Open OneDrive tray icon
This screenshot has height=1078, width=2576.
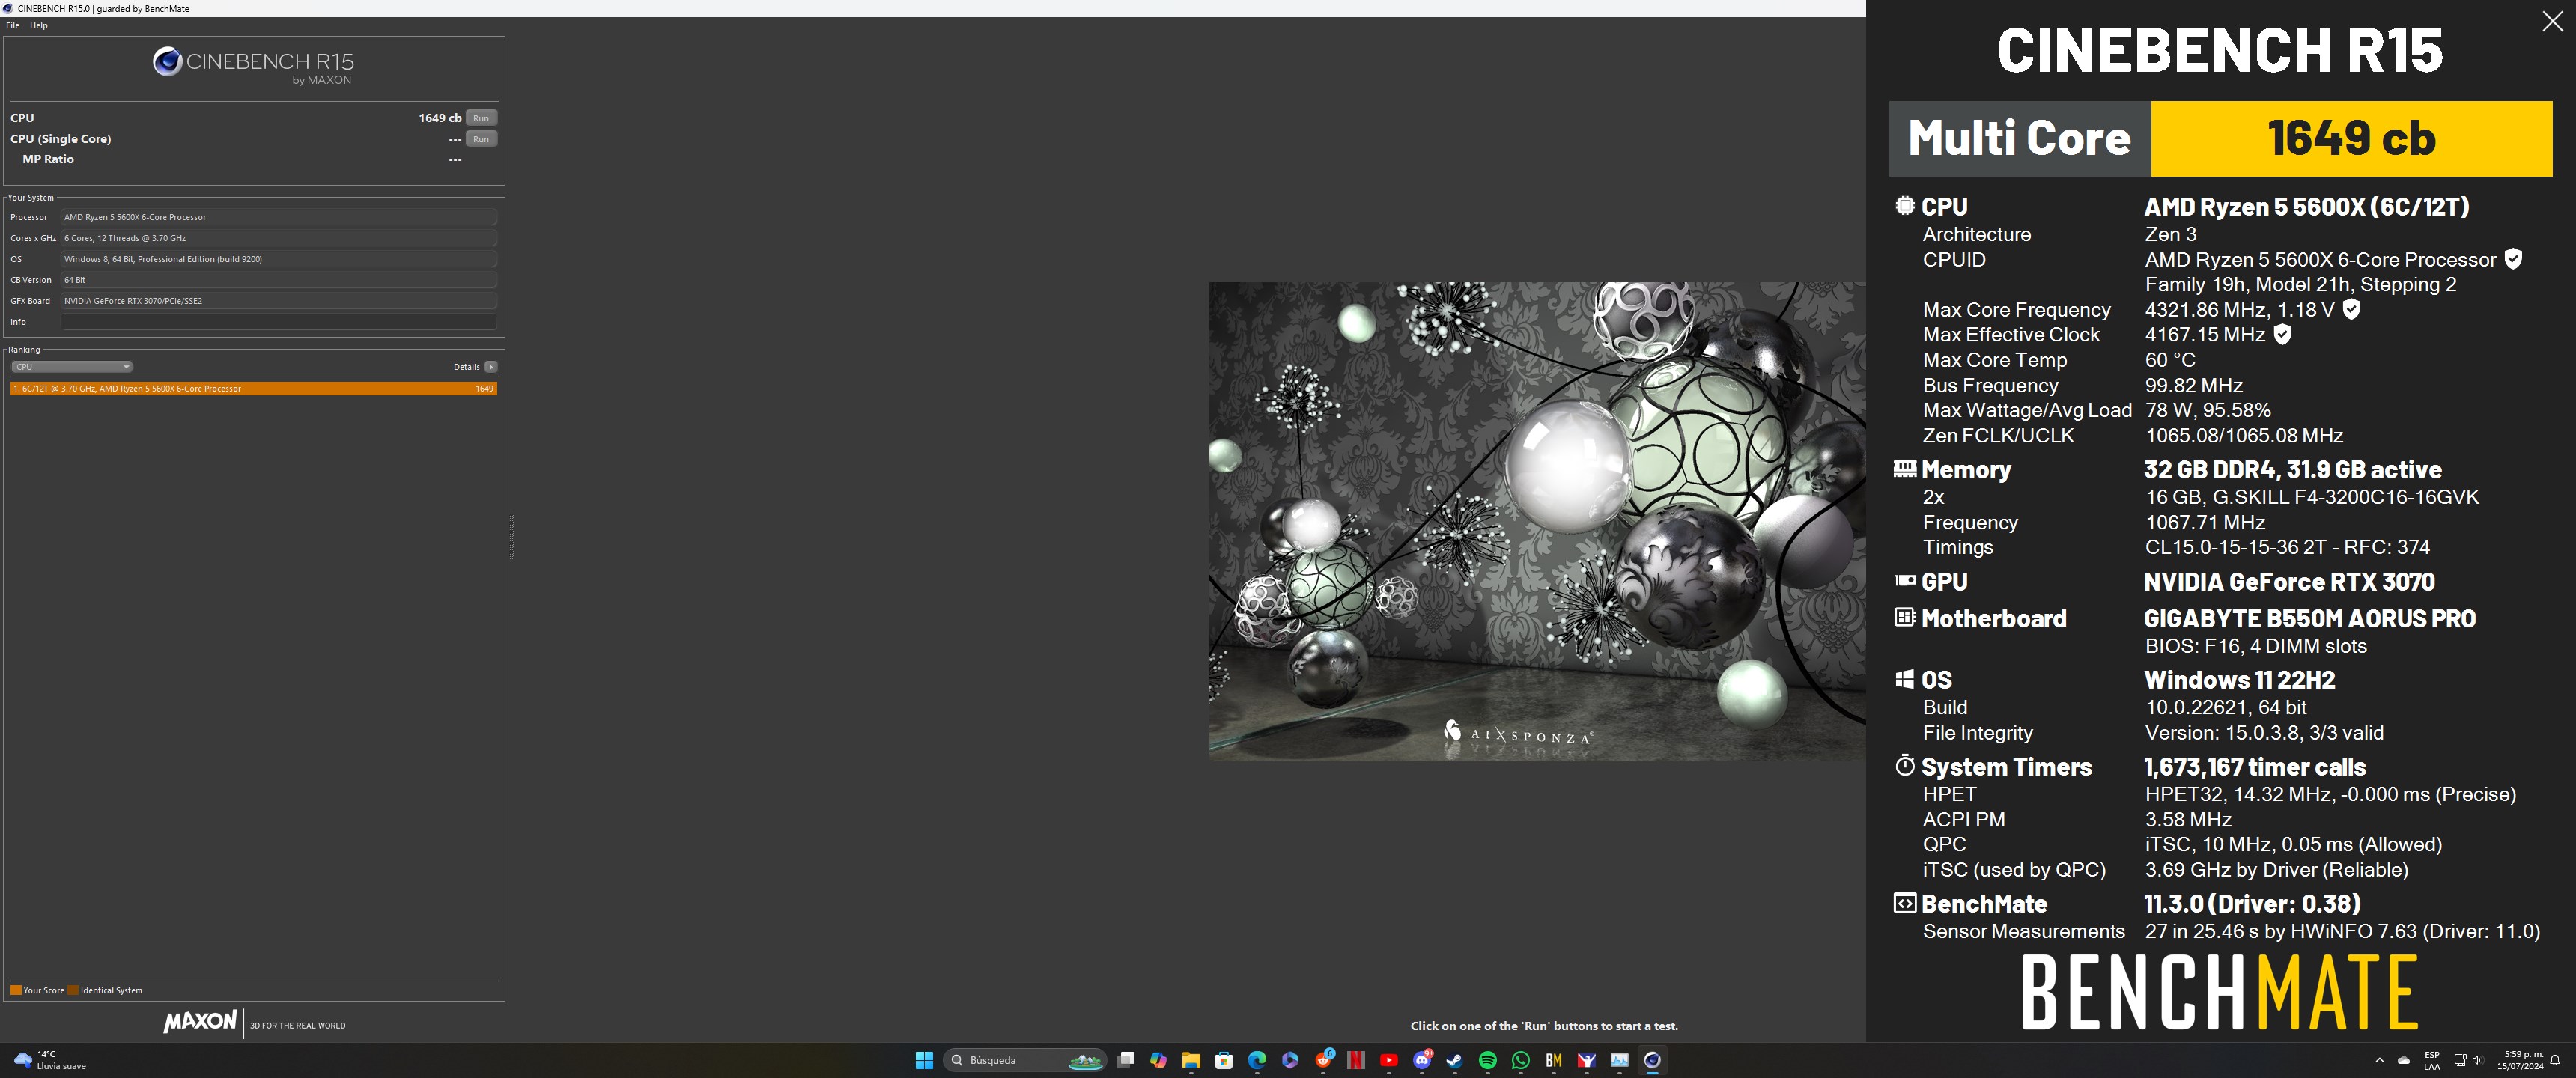click(2404, 1060)
